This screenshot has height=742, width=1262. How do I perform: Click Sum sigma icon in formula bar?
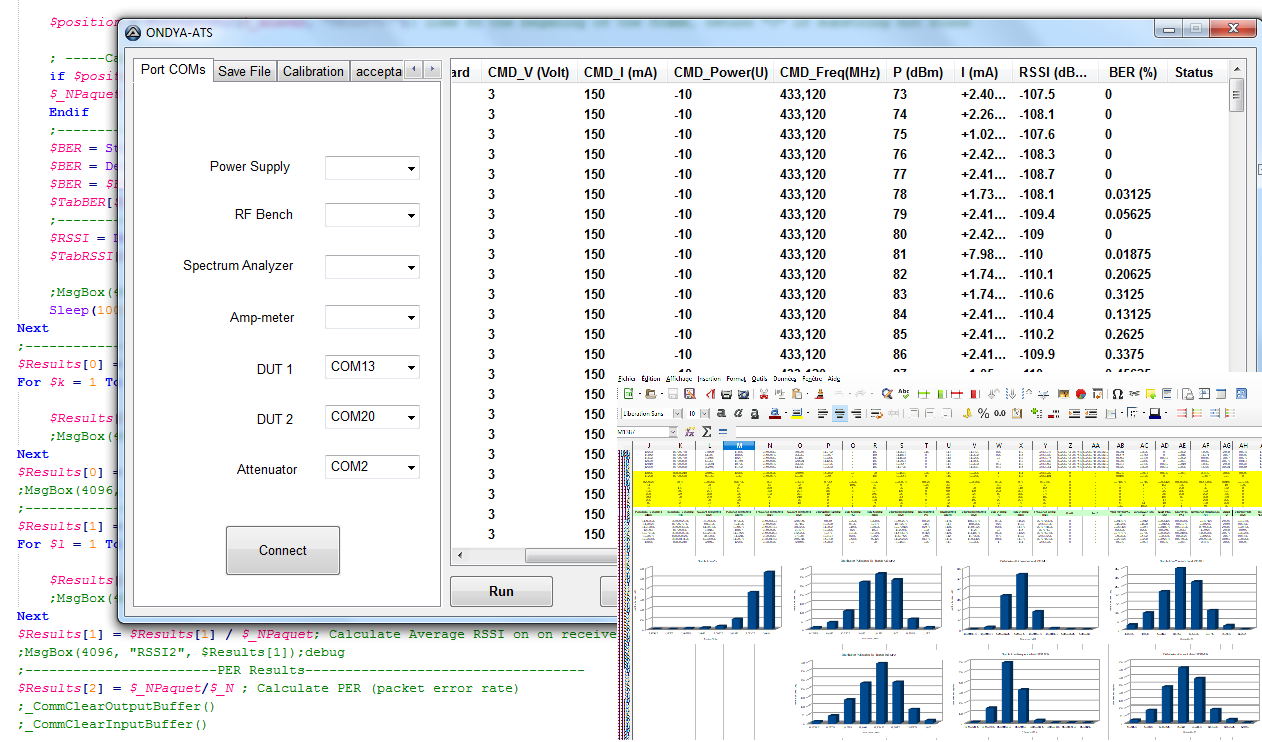[x=706, y=431]
